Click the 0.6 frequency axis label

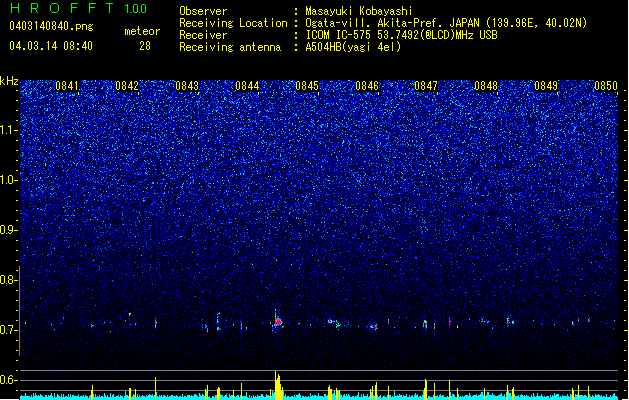(8, 380)
